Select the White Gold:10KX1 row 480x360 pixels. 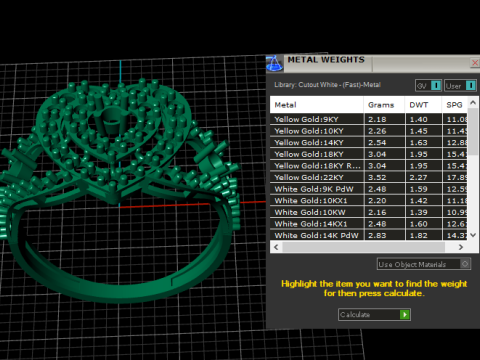(369, 201)
